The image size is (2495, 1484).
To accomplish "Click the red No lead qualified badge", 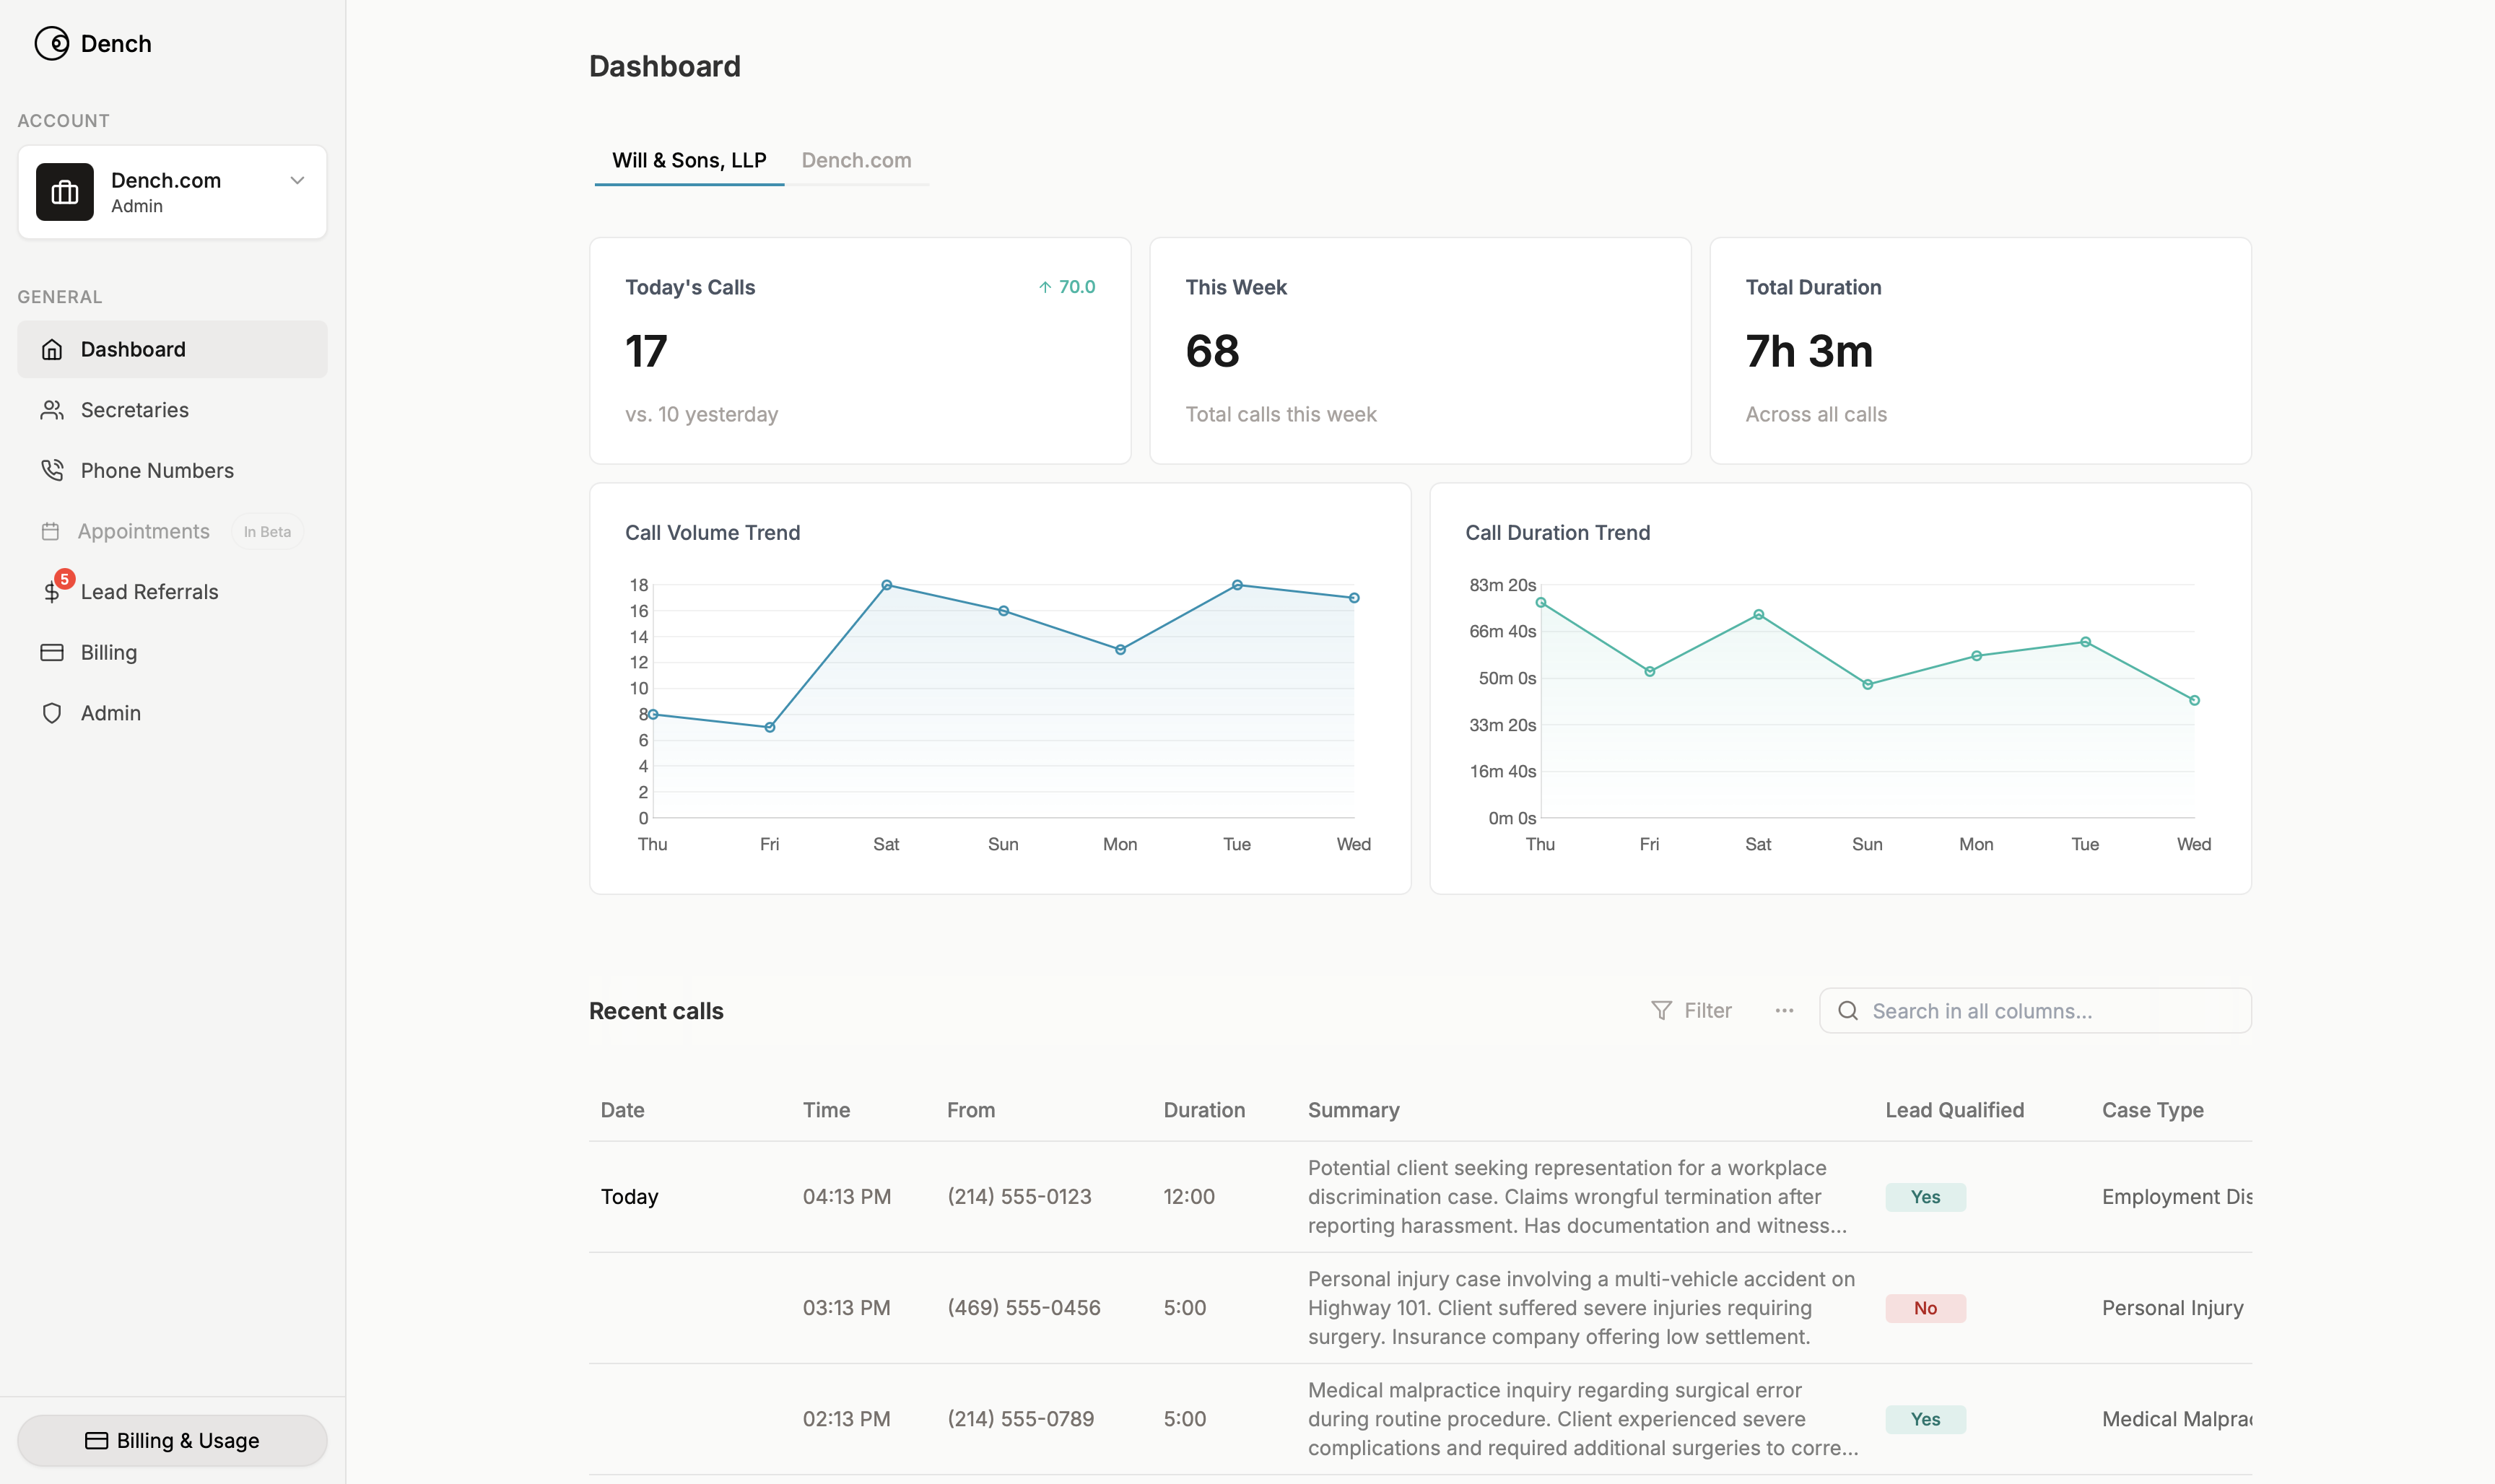I will tap(1925, 1308).
